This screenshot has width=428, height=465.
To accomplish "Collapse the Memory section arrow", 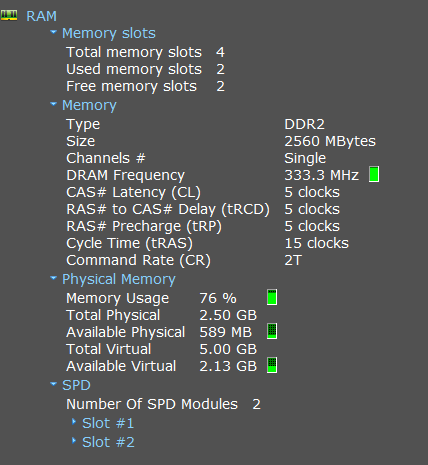I will [53, 104].
